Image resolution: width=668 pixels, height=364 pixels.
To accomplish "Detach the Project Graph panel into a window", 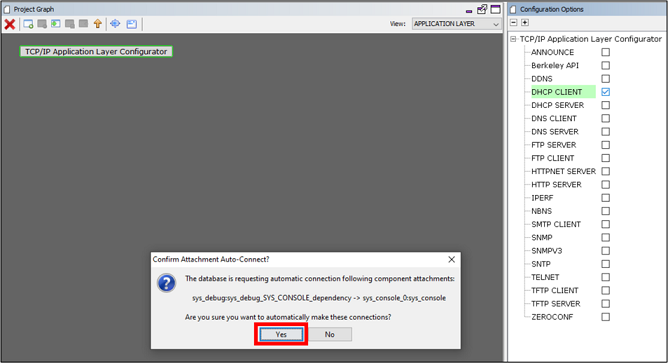I will (x=482, y=9).
